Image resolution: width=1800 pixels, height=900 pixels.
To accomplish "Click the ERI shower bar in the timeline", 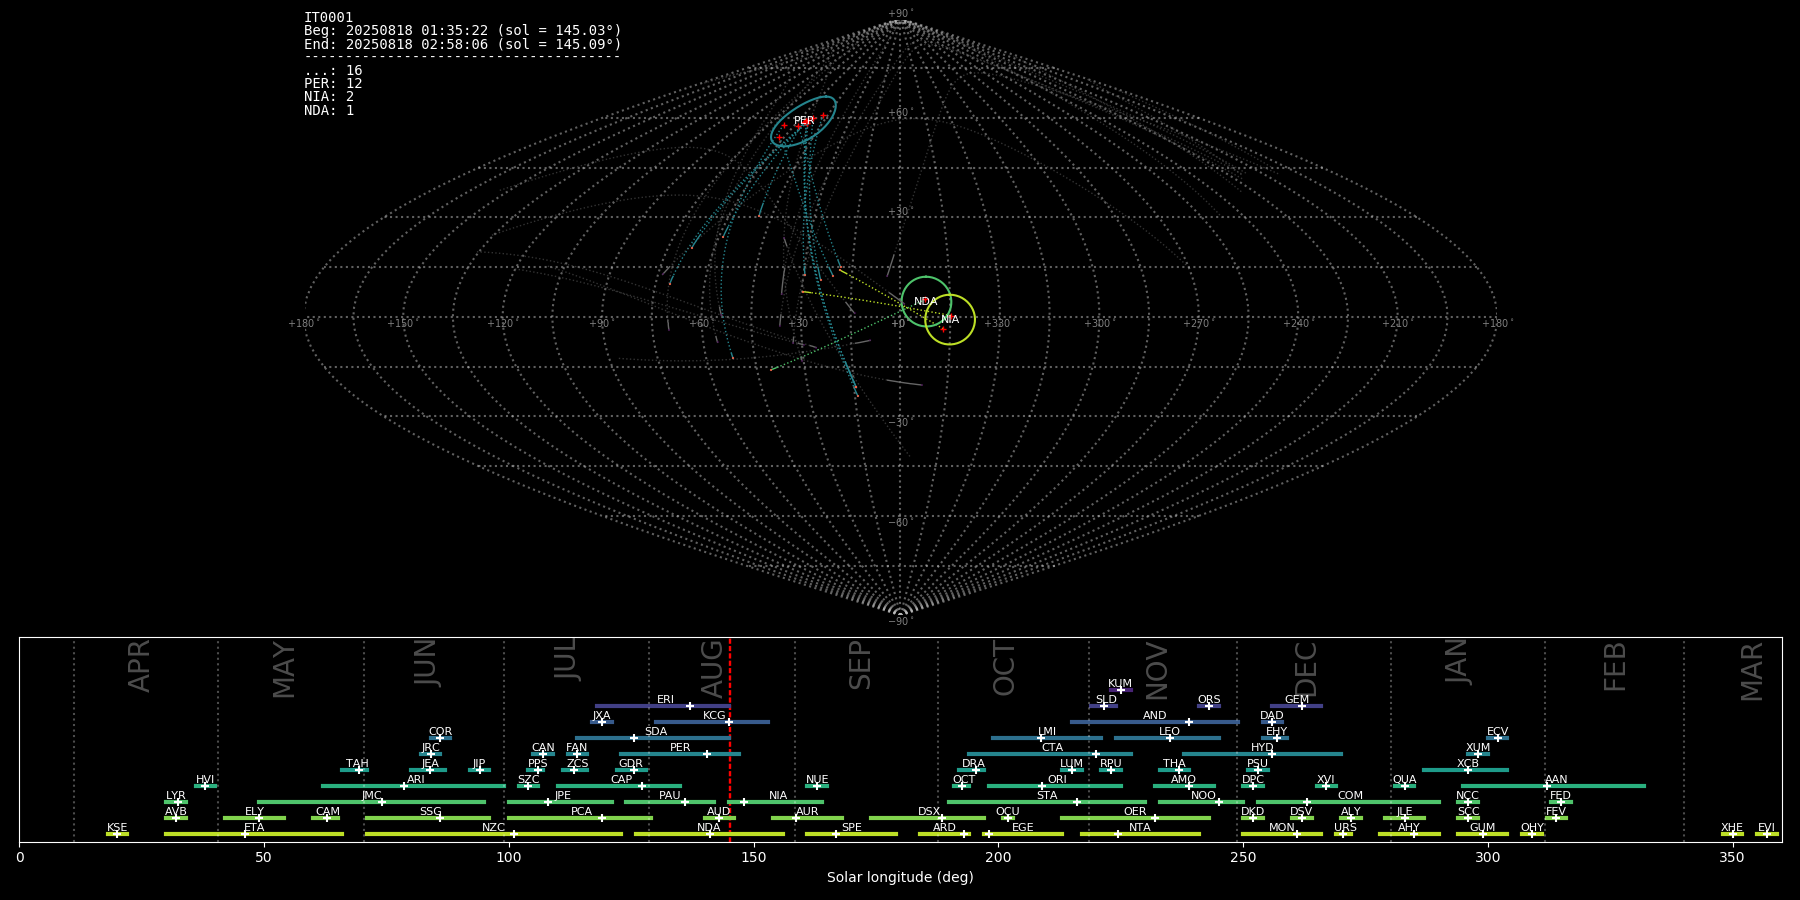I will coord(662,706).
